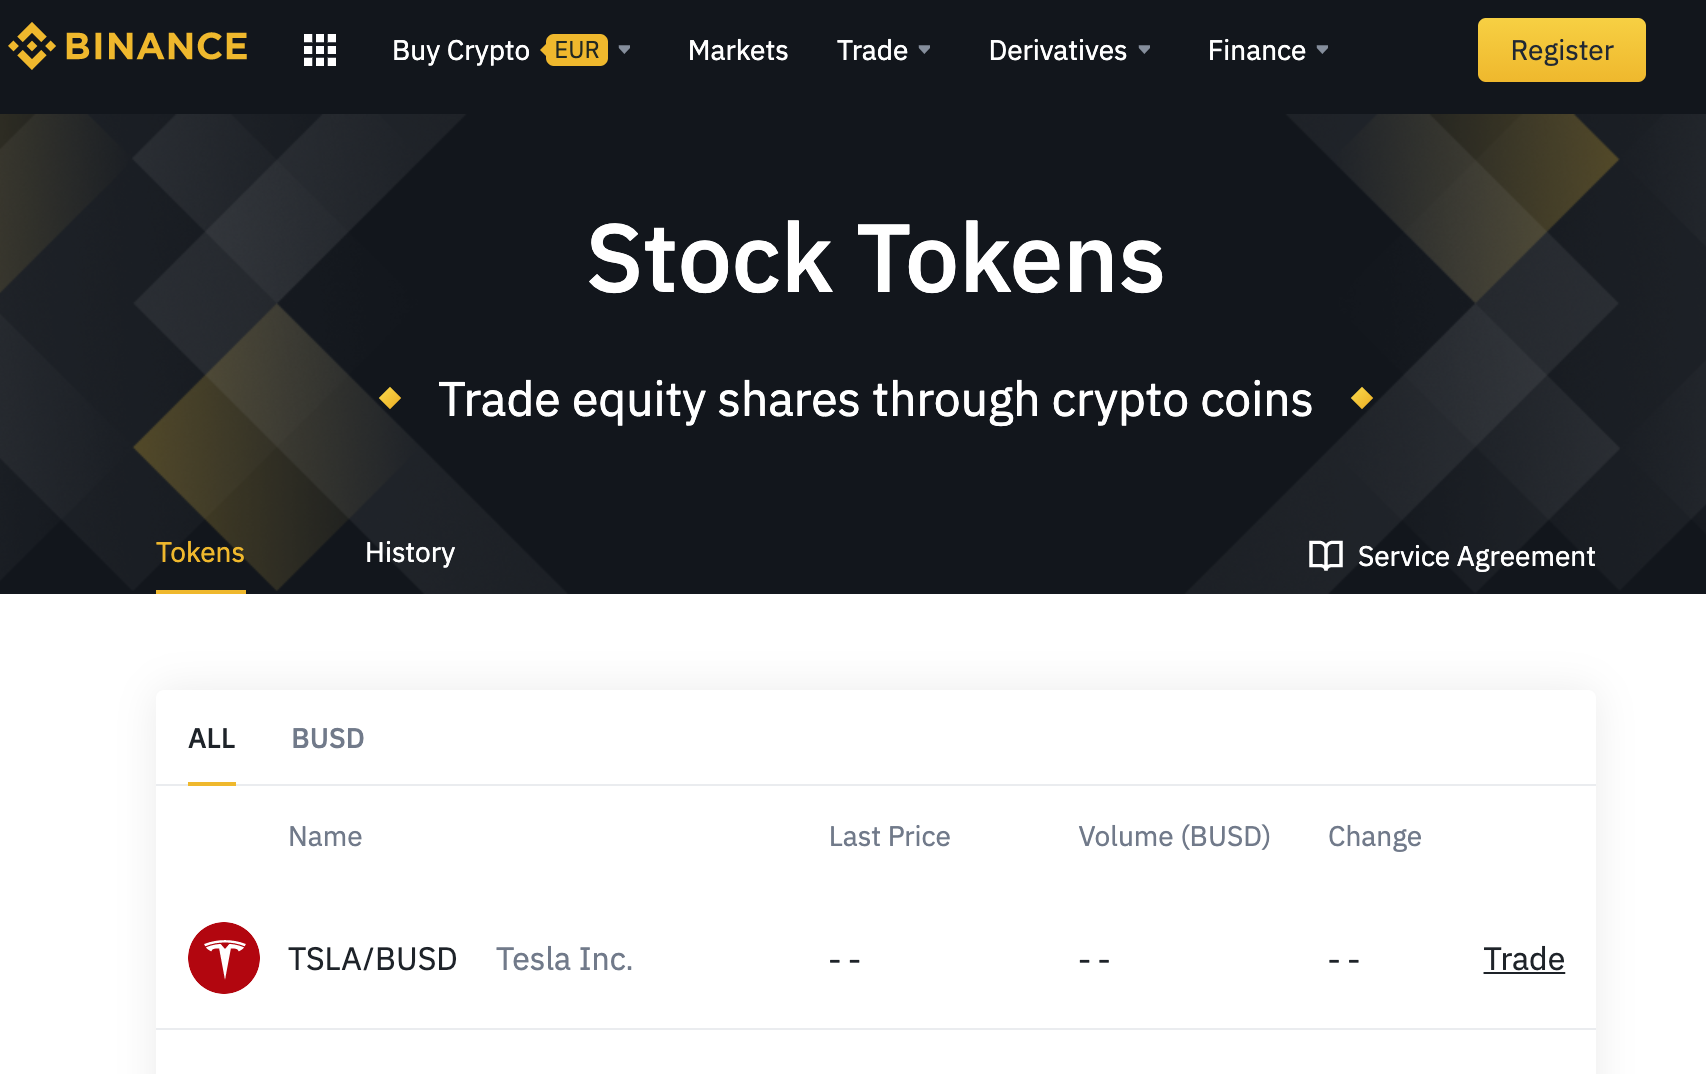This screenshot has width=1706, height=1074.
Task: Click the Change column header
Action: pyautogui.click(x=1374, y=837)
